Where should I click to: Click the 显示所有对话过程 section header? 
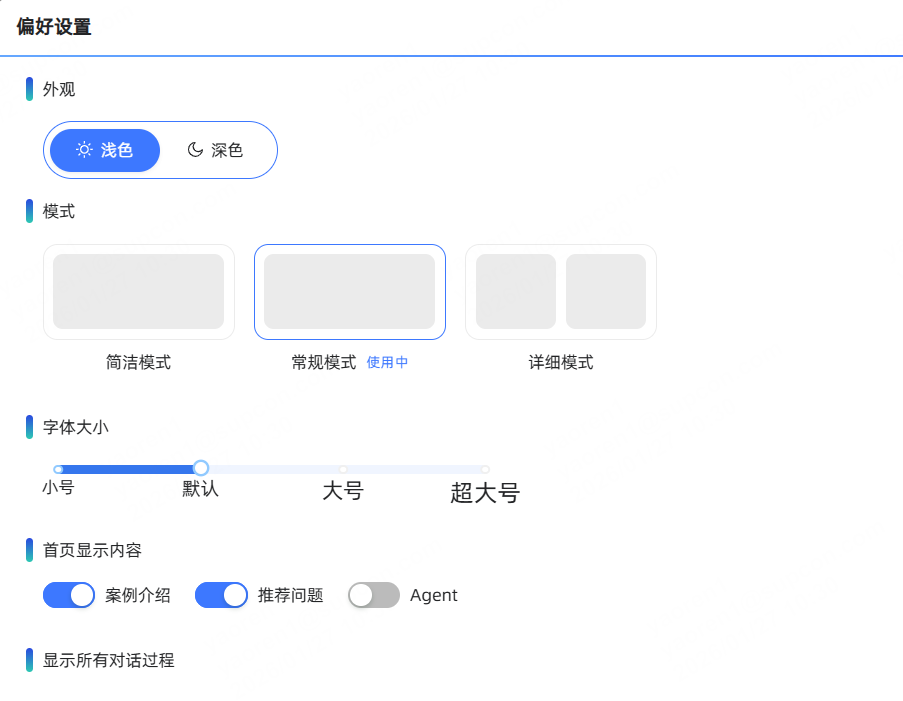tap(107, 660)
